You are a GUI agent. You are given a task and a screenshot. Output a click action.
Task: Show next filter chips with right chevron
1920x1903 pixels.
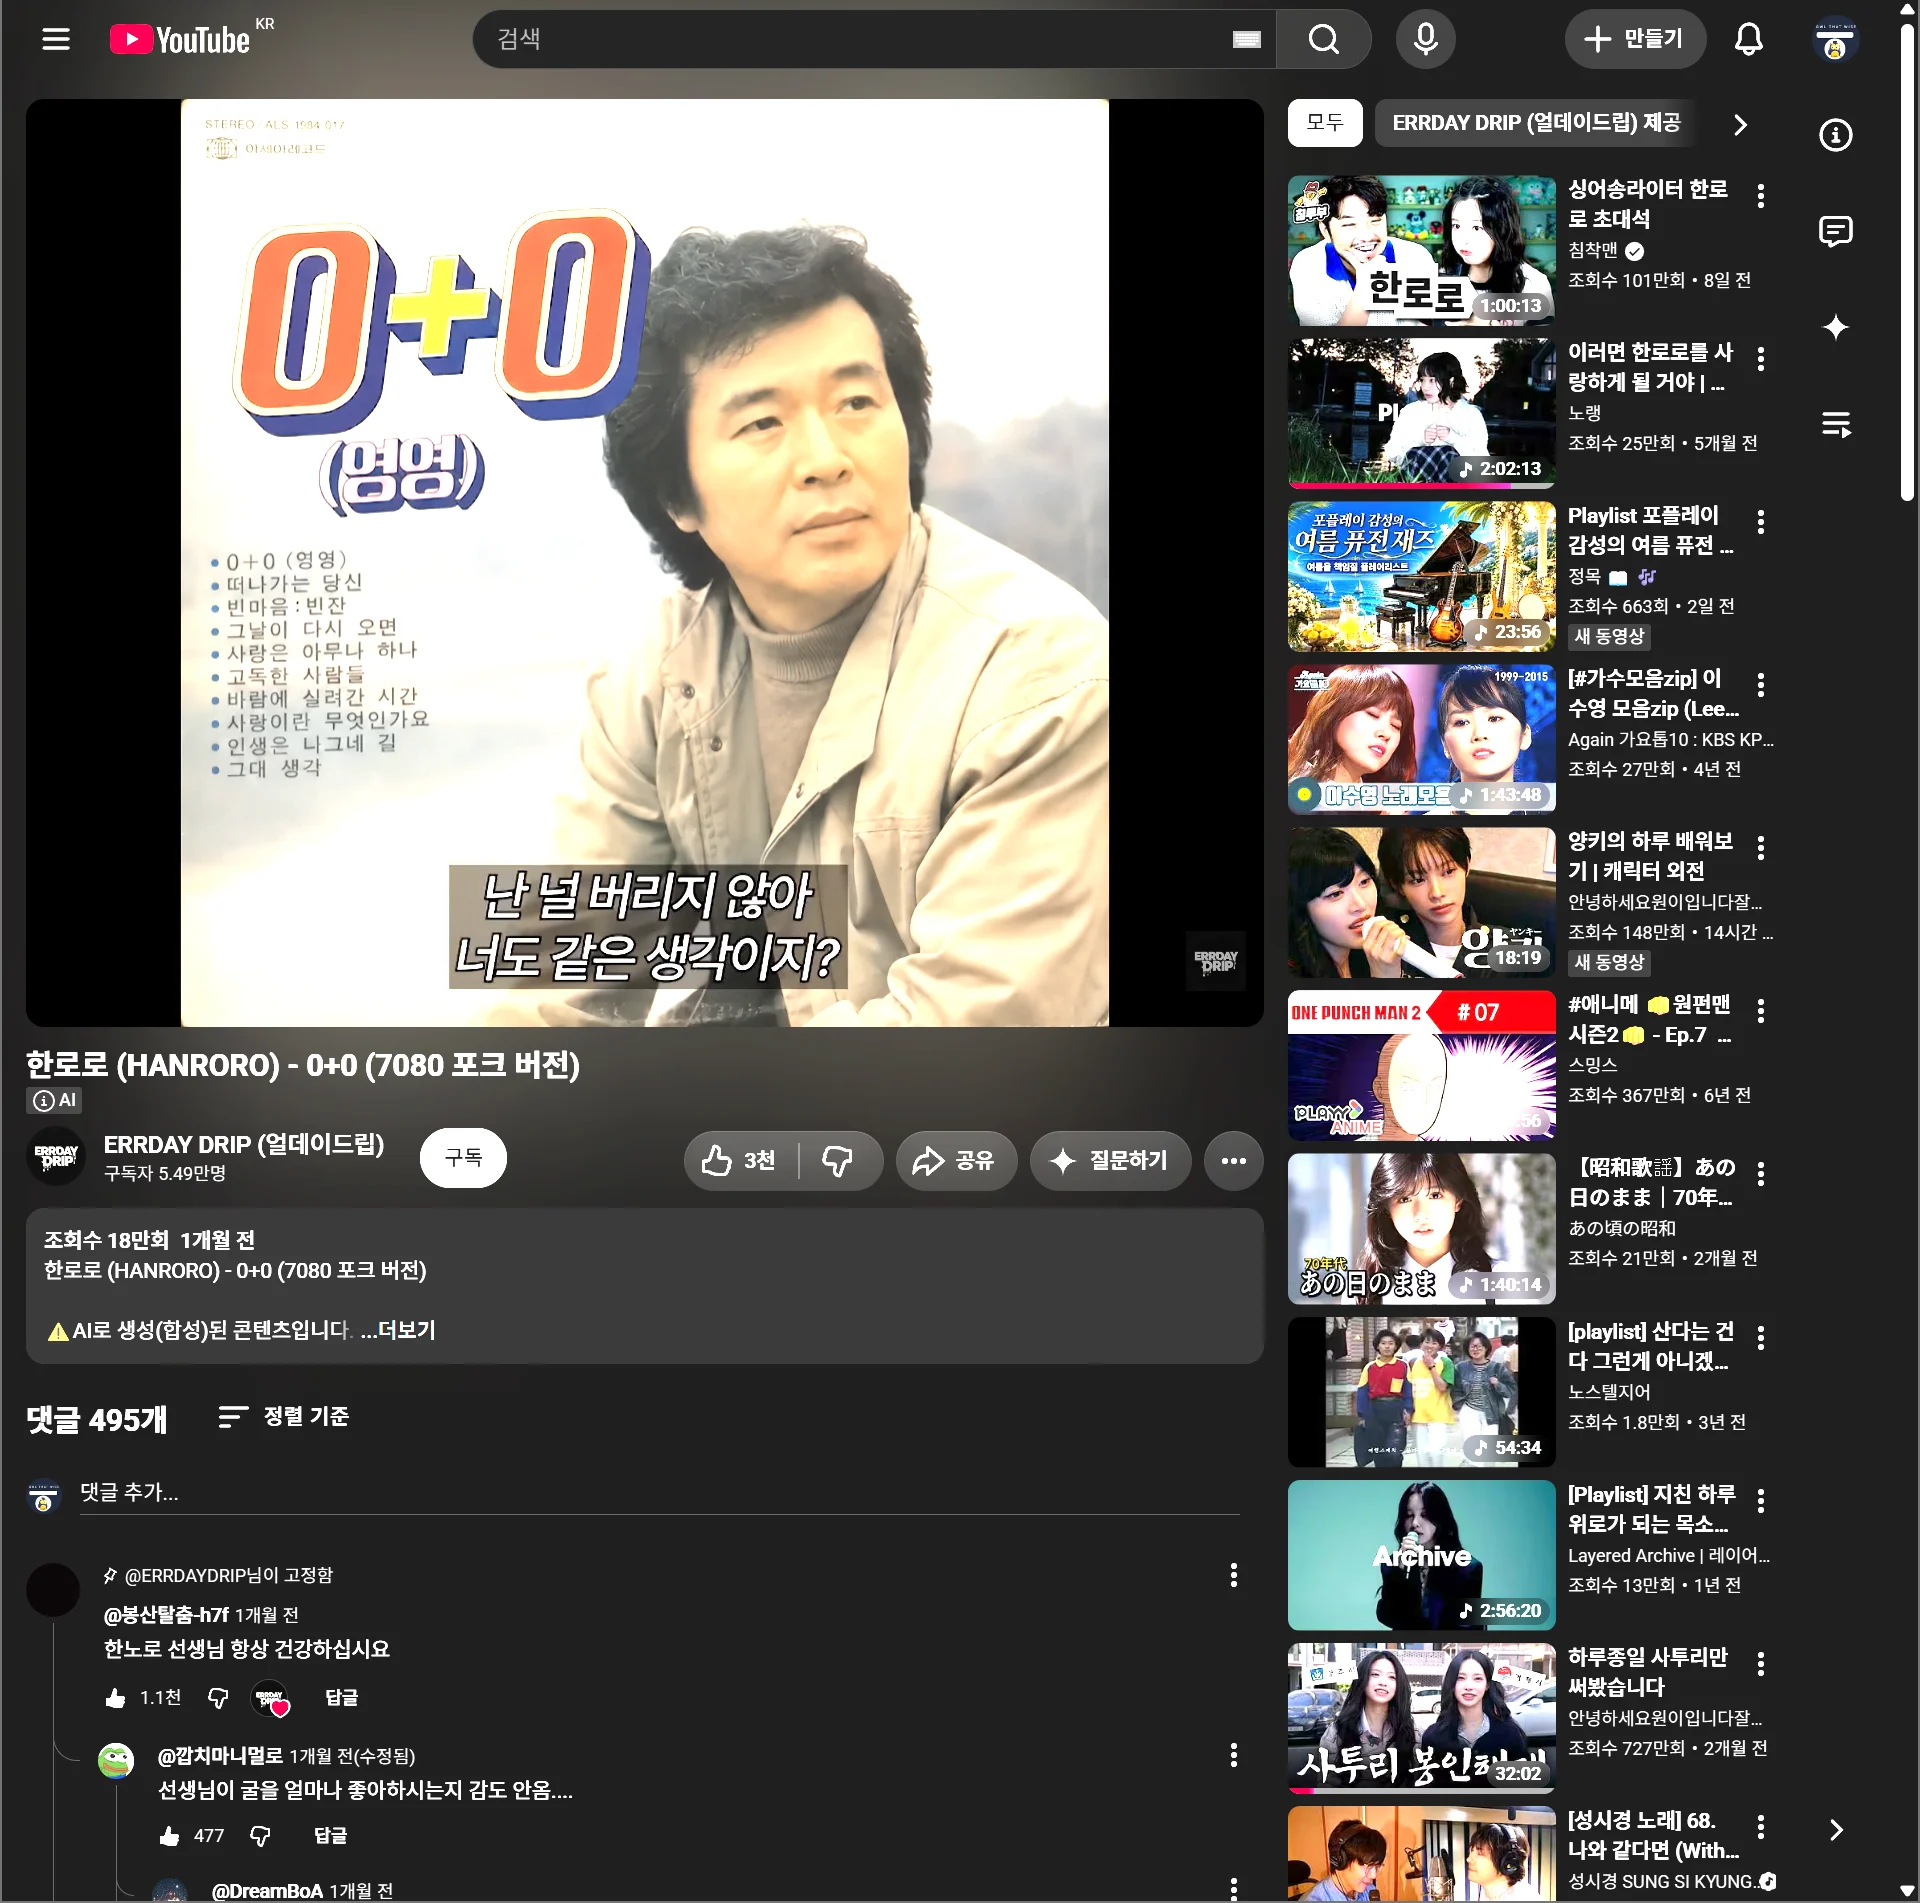pos(1740,124)
